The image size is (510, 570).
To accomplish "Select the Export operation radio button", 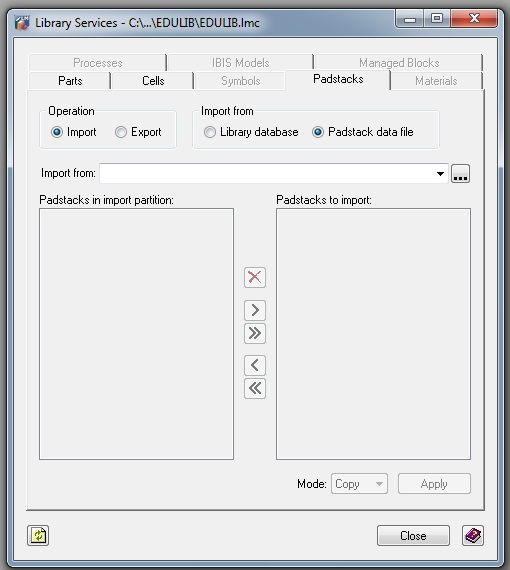I will point(121,132).
